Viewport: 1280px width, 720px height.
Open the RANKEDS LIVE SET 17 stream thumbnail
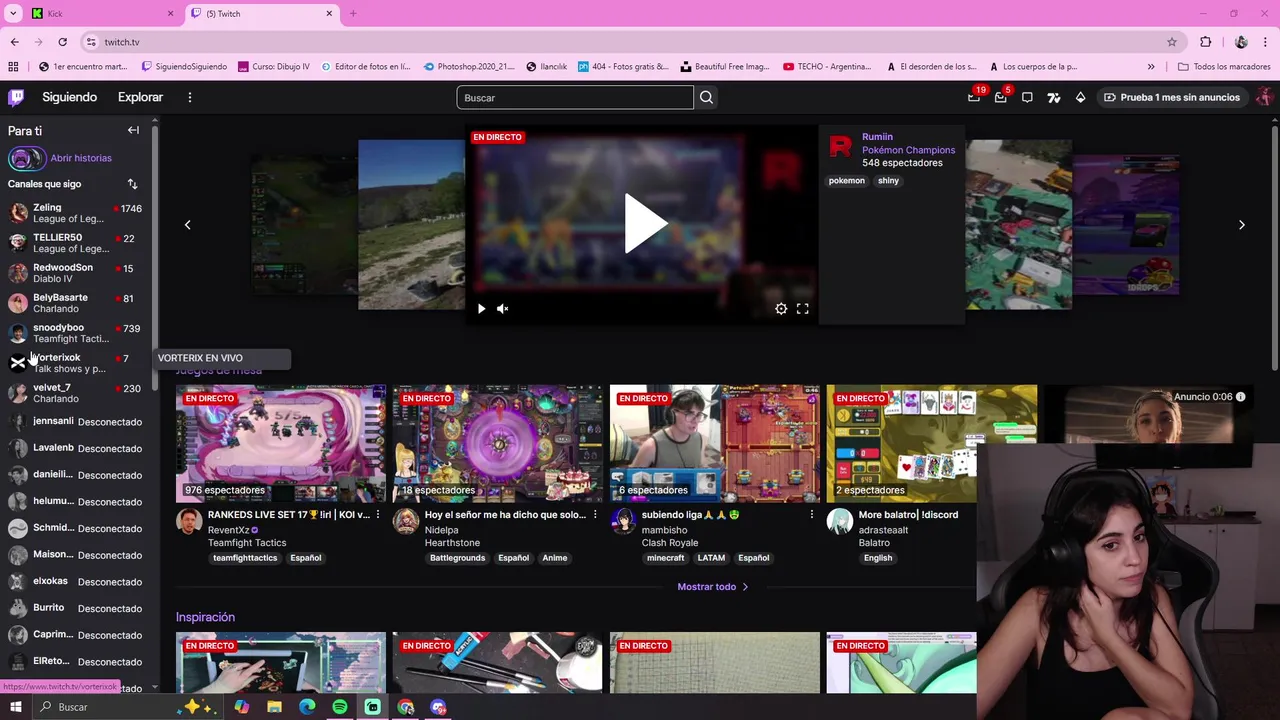pyautogui.click(x=281, y=443)
